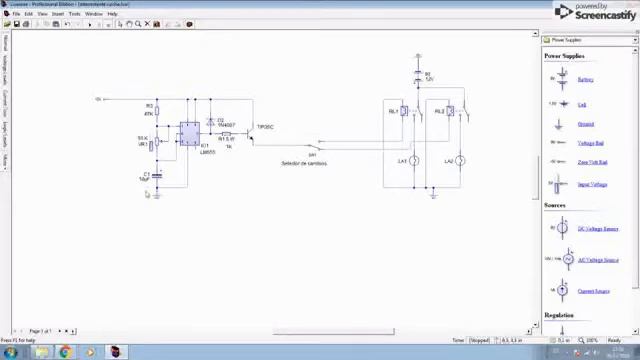The image size is (640, 360).
Task: Click the Livewire taskbar icon
Action: click(116, 352)
